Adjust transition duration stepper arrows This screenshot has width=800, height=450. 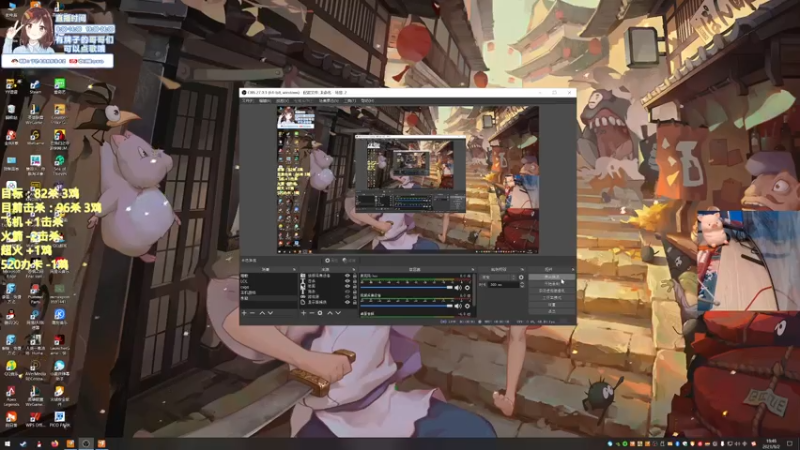pyautogui.click(x=521, y=285)
